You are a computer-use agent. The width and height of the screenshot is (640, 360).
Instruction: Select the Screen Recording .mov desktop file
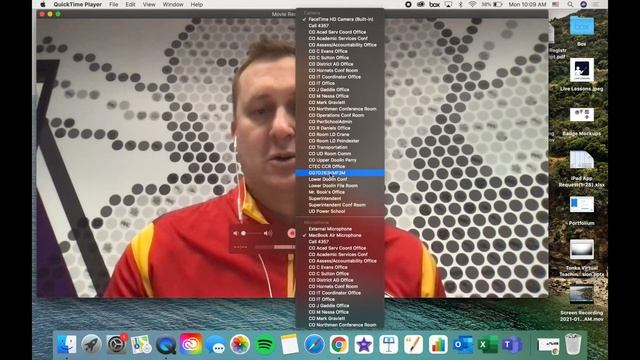pyautogui.click(x=582, y=295)
